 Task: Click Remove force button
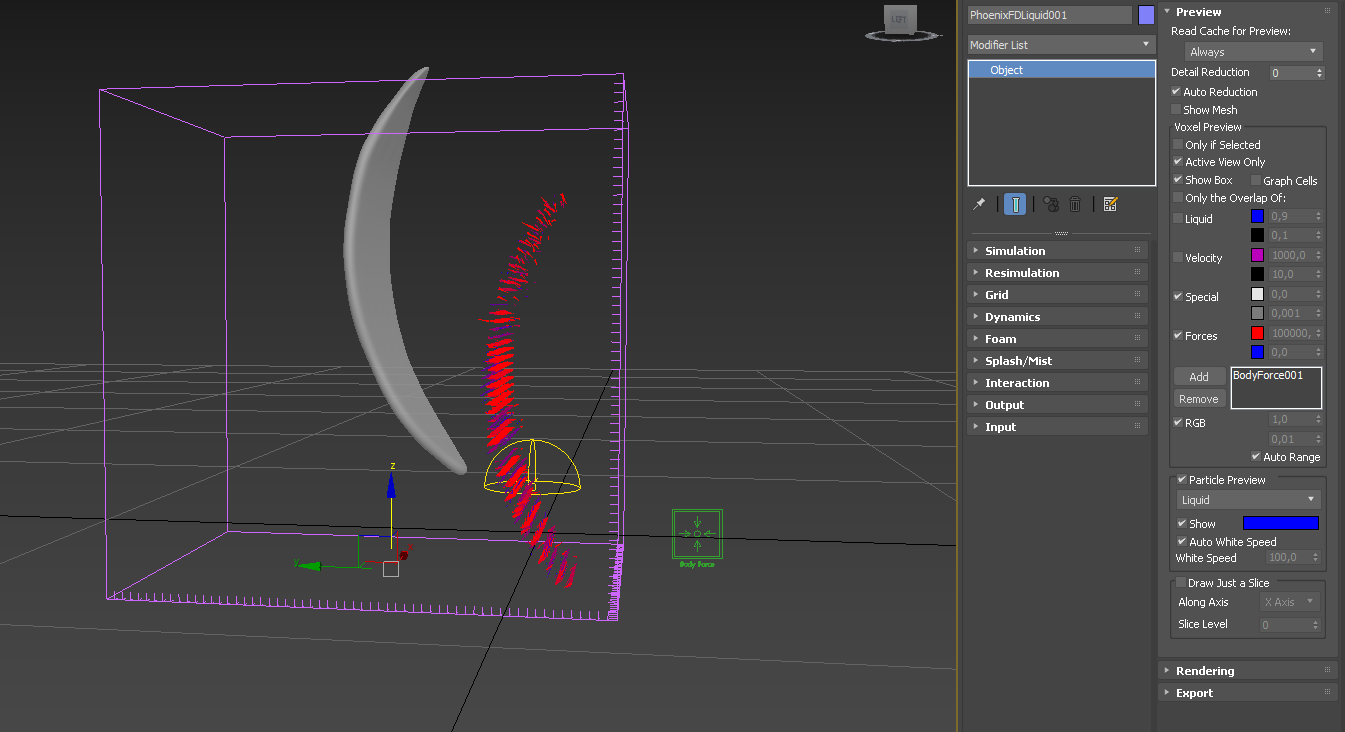coord(1199,399)
